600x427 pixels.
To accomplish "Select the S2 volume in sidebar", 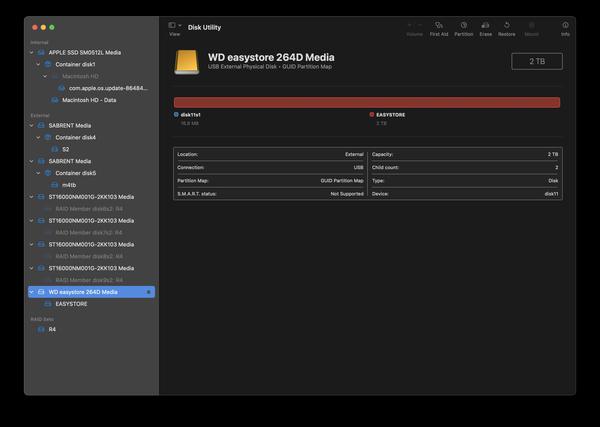I will point(65,149).
